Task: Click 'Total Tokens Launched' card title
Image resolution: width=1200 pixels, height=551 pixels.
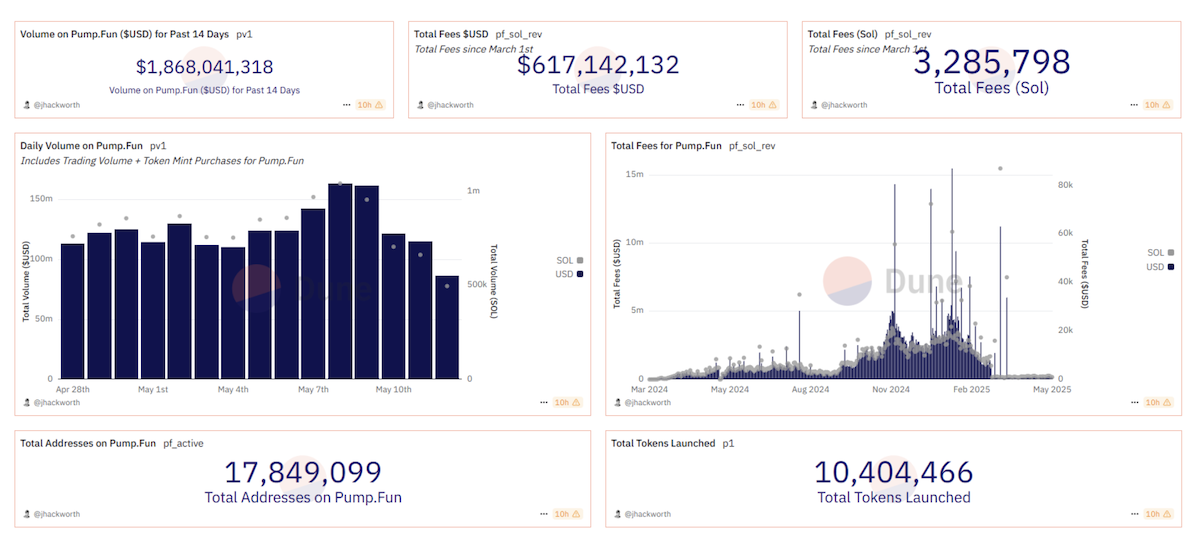Action: [663, 443]
